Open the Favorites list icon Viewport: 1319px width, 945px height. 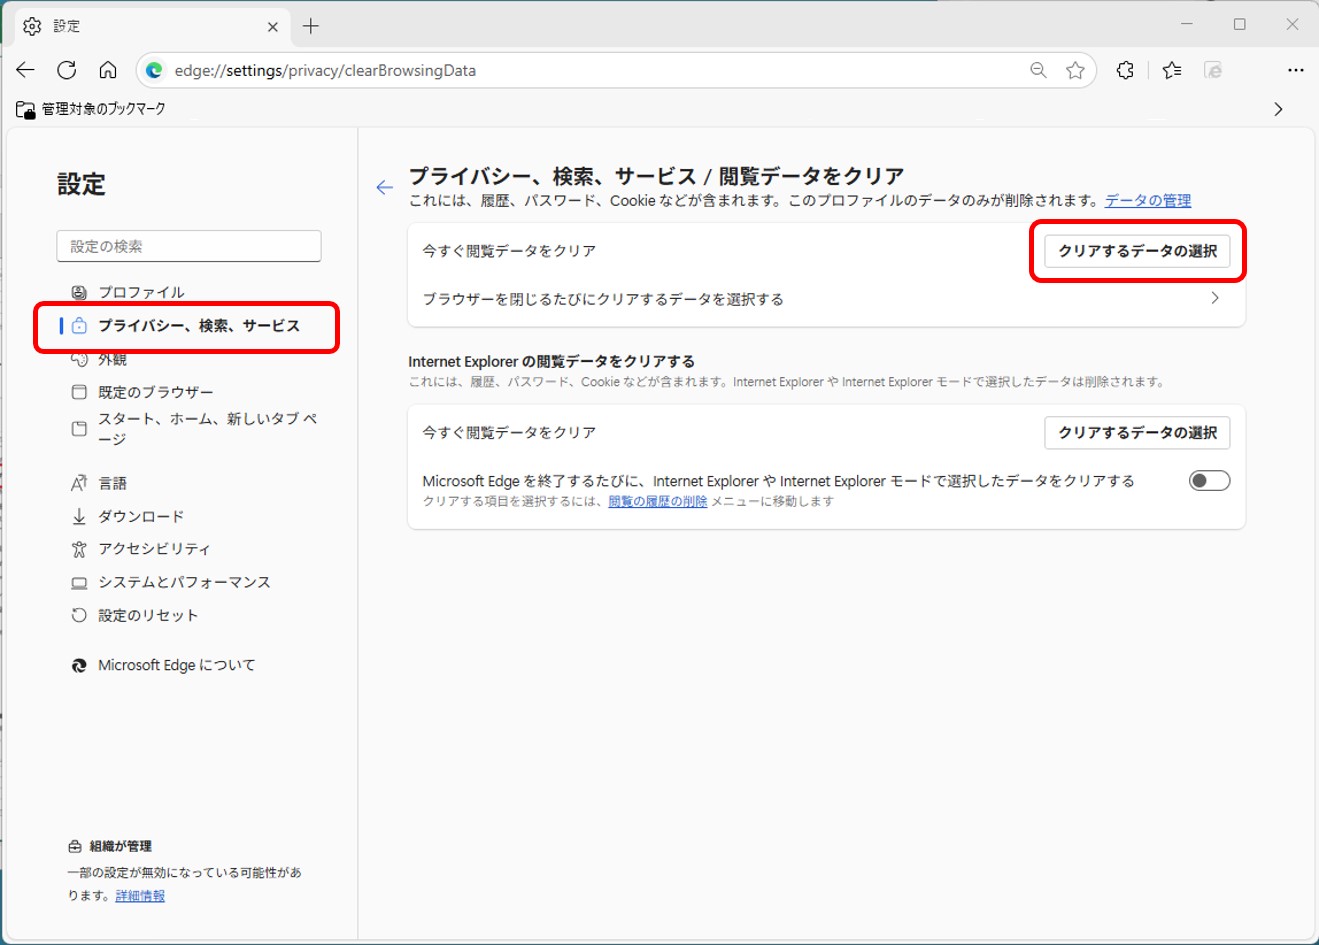[1172, 70]
